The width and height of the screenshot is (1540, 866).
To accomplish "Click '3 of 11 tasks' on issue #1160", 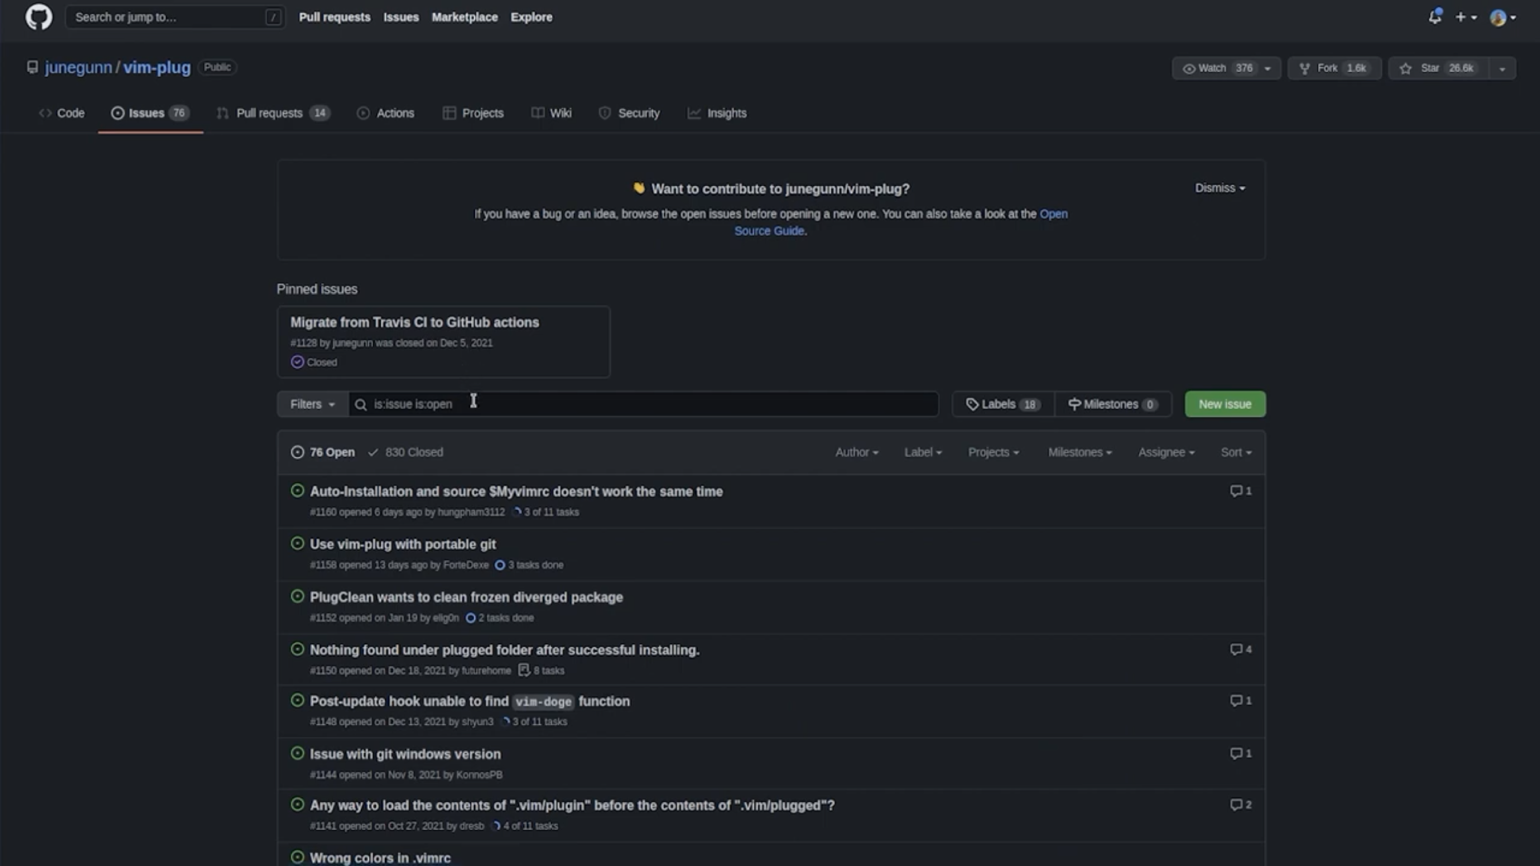I will coord(546,512).
